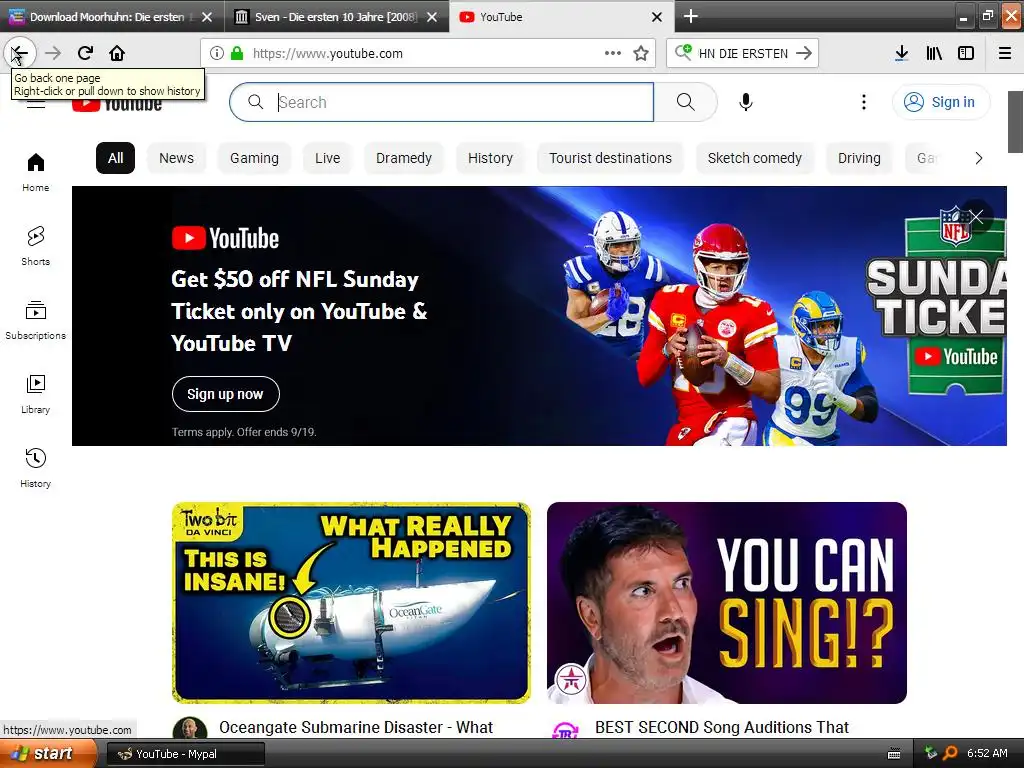1024x768 pixels.
Task: Open the browser library icon
Action: point(934,53)
